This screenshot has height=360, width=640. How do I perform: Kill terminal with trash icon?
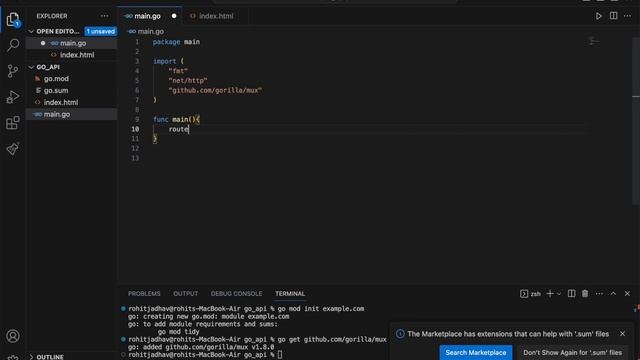(x=585, y=293)
